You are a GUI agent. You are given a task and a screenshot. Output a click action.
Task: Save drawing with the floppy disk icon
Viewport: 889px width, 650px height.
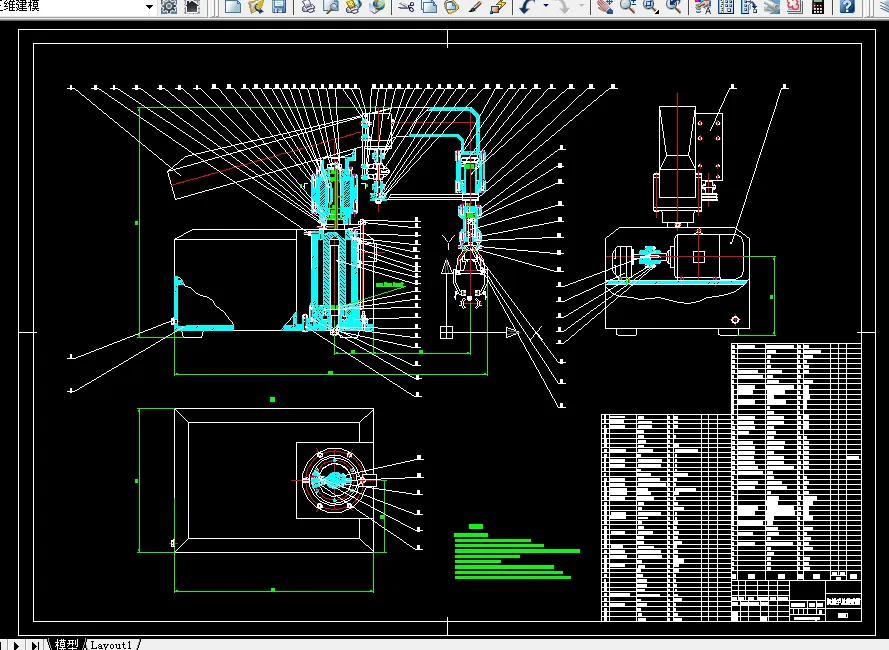coord(279,7)
